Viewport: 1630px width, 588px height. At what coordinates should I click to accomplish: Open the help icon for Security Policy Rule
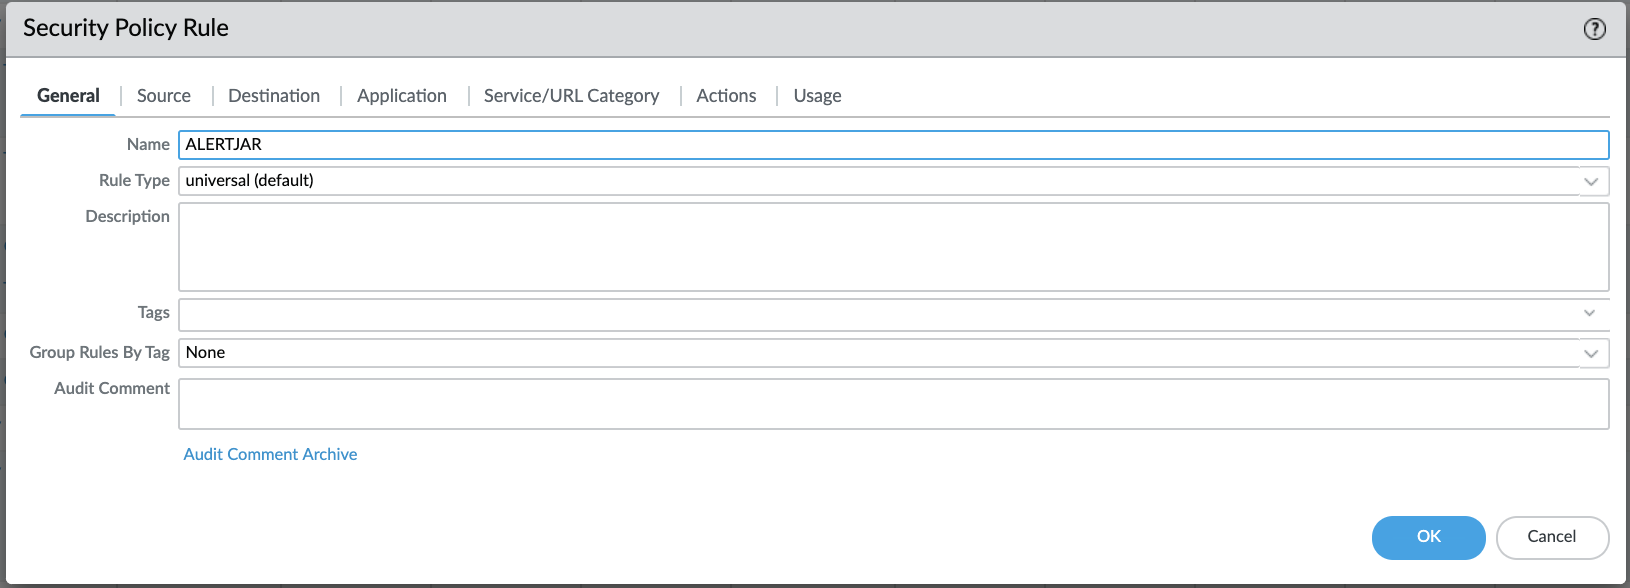1594,29
